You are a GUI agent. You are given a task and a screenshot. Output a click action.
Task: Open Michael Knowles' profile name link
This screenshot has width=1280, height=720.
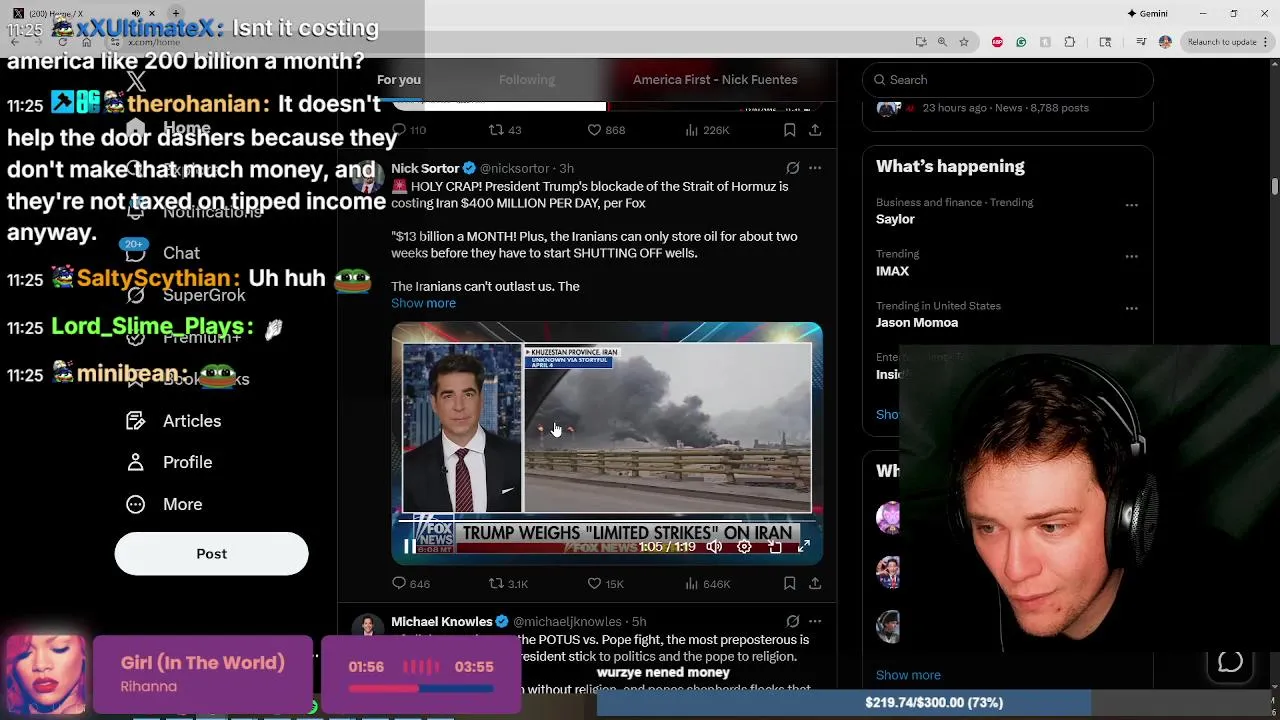click(442, 621)
